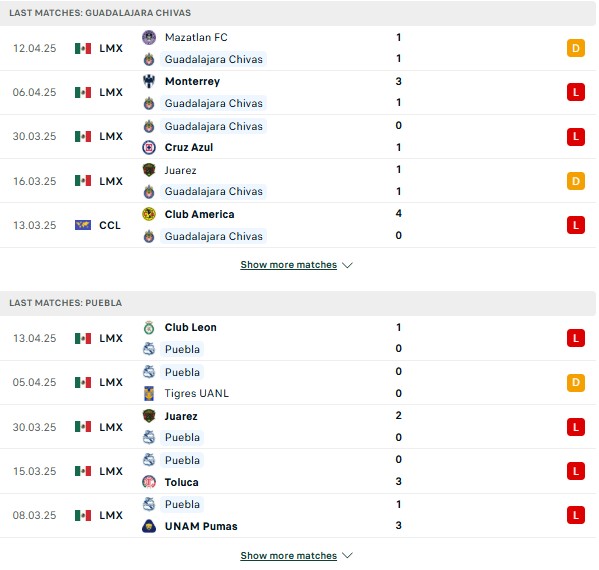
Task: Click the Mazatlan FC team crest
Action: tap(149, 37)
